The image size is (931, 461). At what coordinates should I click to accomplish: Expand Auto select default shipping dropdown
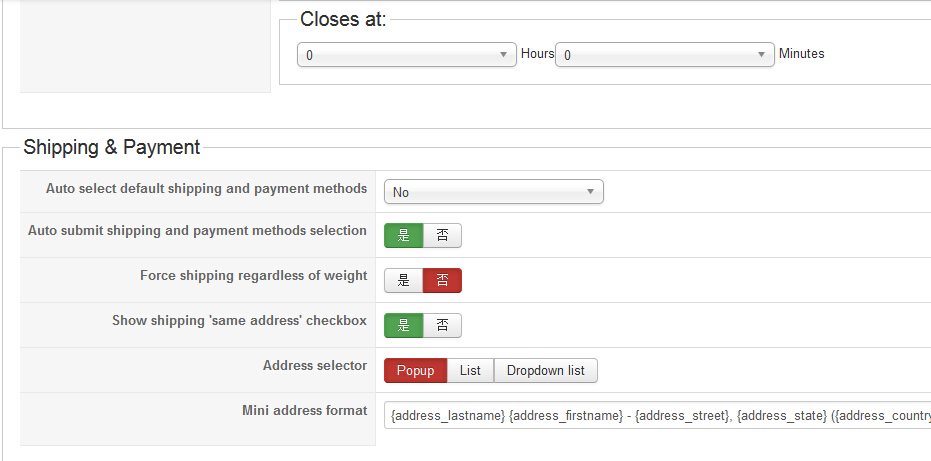[493, 192]
